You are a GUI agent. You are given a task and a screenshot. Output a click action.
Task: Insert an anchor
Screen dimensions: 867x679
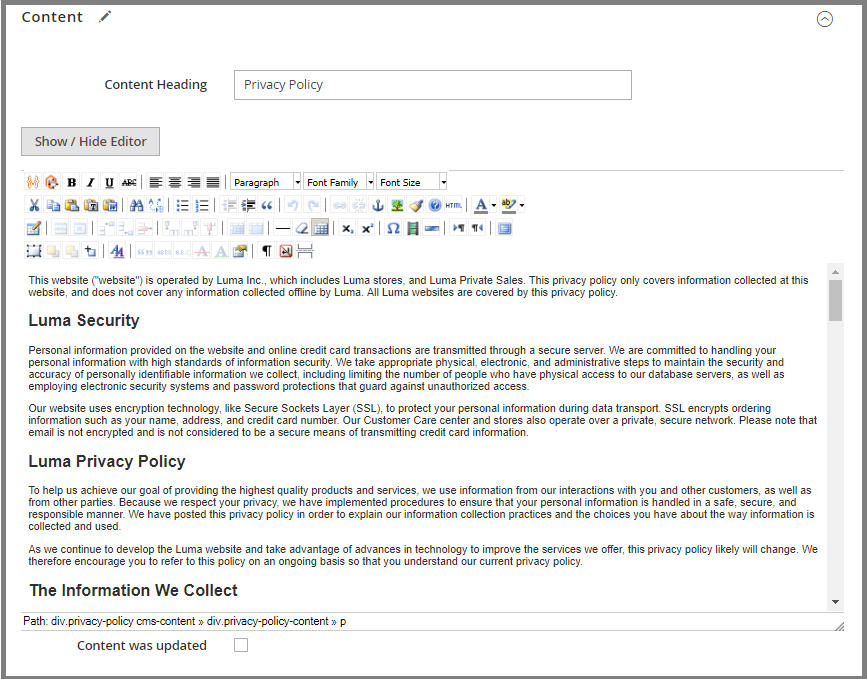(378, 206)
